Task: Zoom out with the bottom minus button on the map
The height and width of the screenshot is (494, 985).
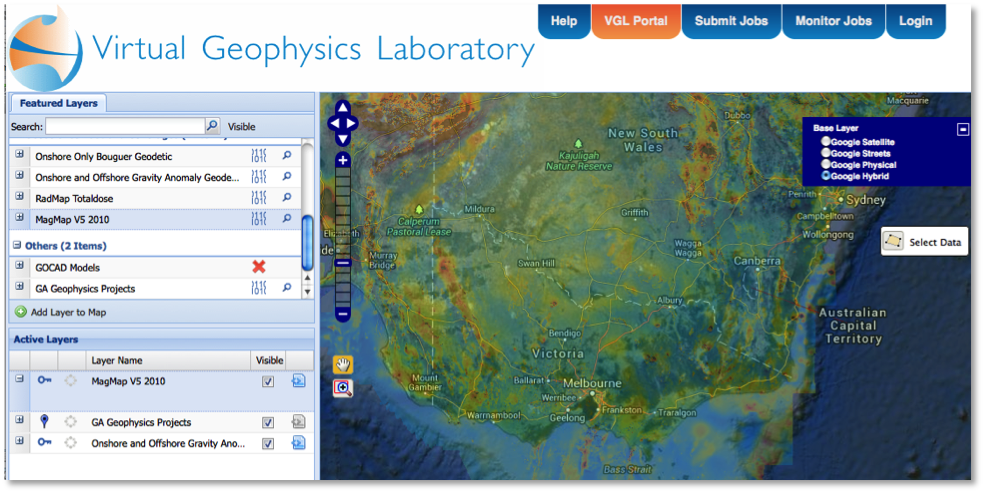Action: [x=343, y=313]
